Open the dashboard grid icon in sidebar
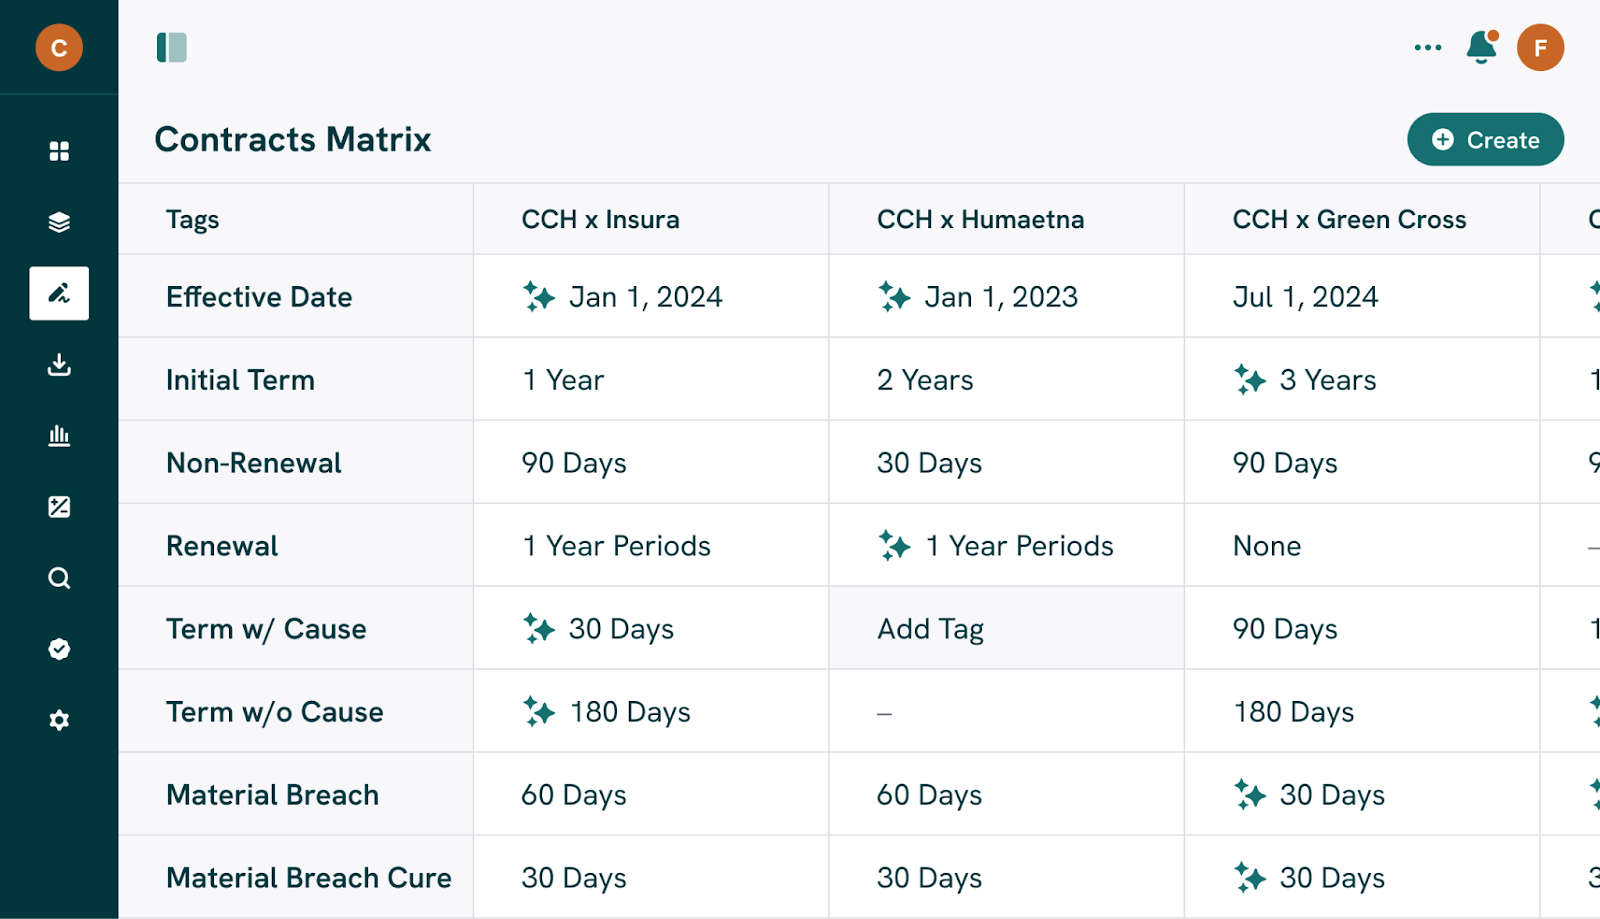This screenshot has width=1600, height=919. pyautogui.click(x=59, y=151)
